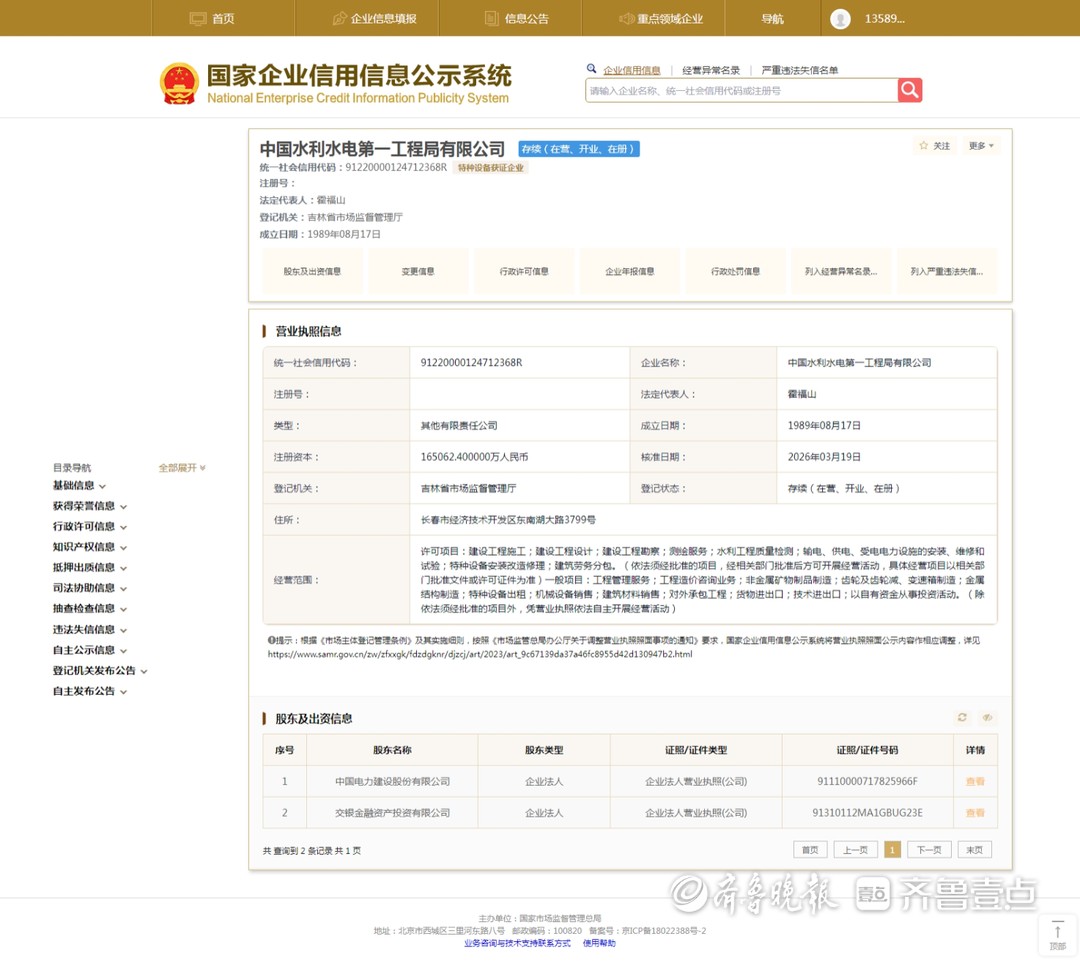Expand 获得荣誉信息 in directory navigation

[x=90, y=506]
